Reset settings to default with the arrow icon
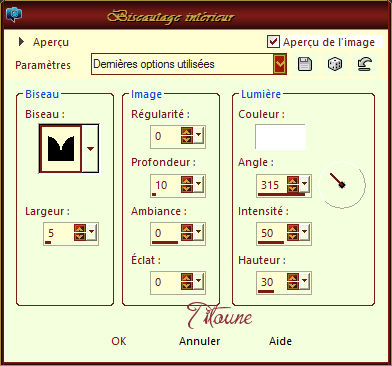This screenshot has height=366, width=392. tap(365, 64)
